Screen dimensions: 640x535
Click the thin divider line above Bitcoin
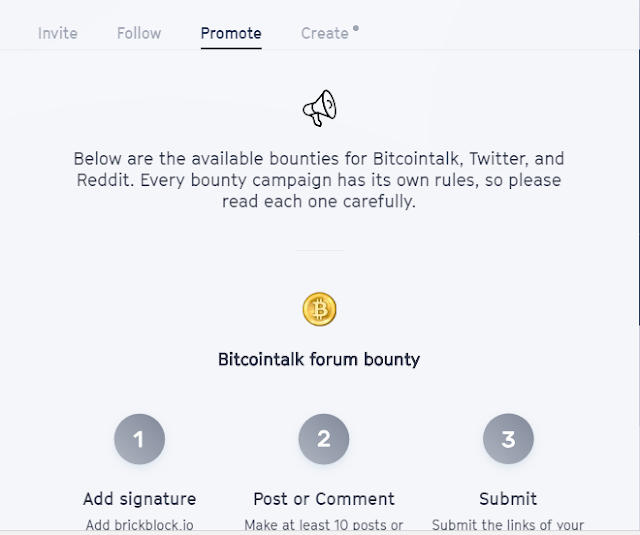[320, 250]
